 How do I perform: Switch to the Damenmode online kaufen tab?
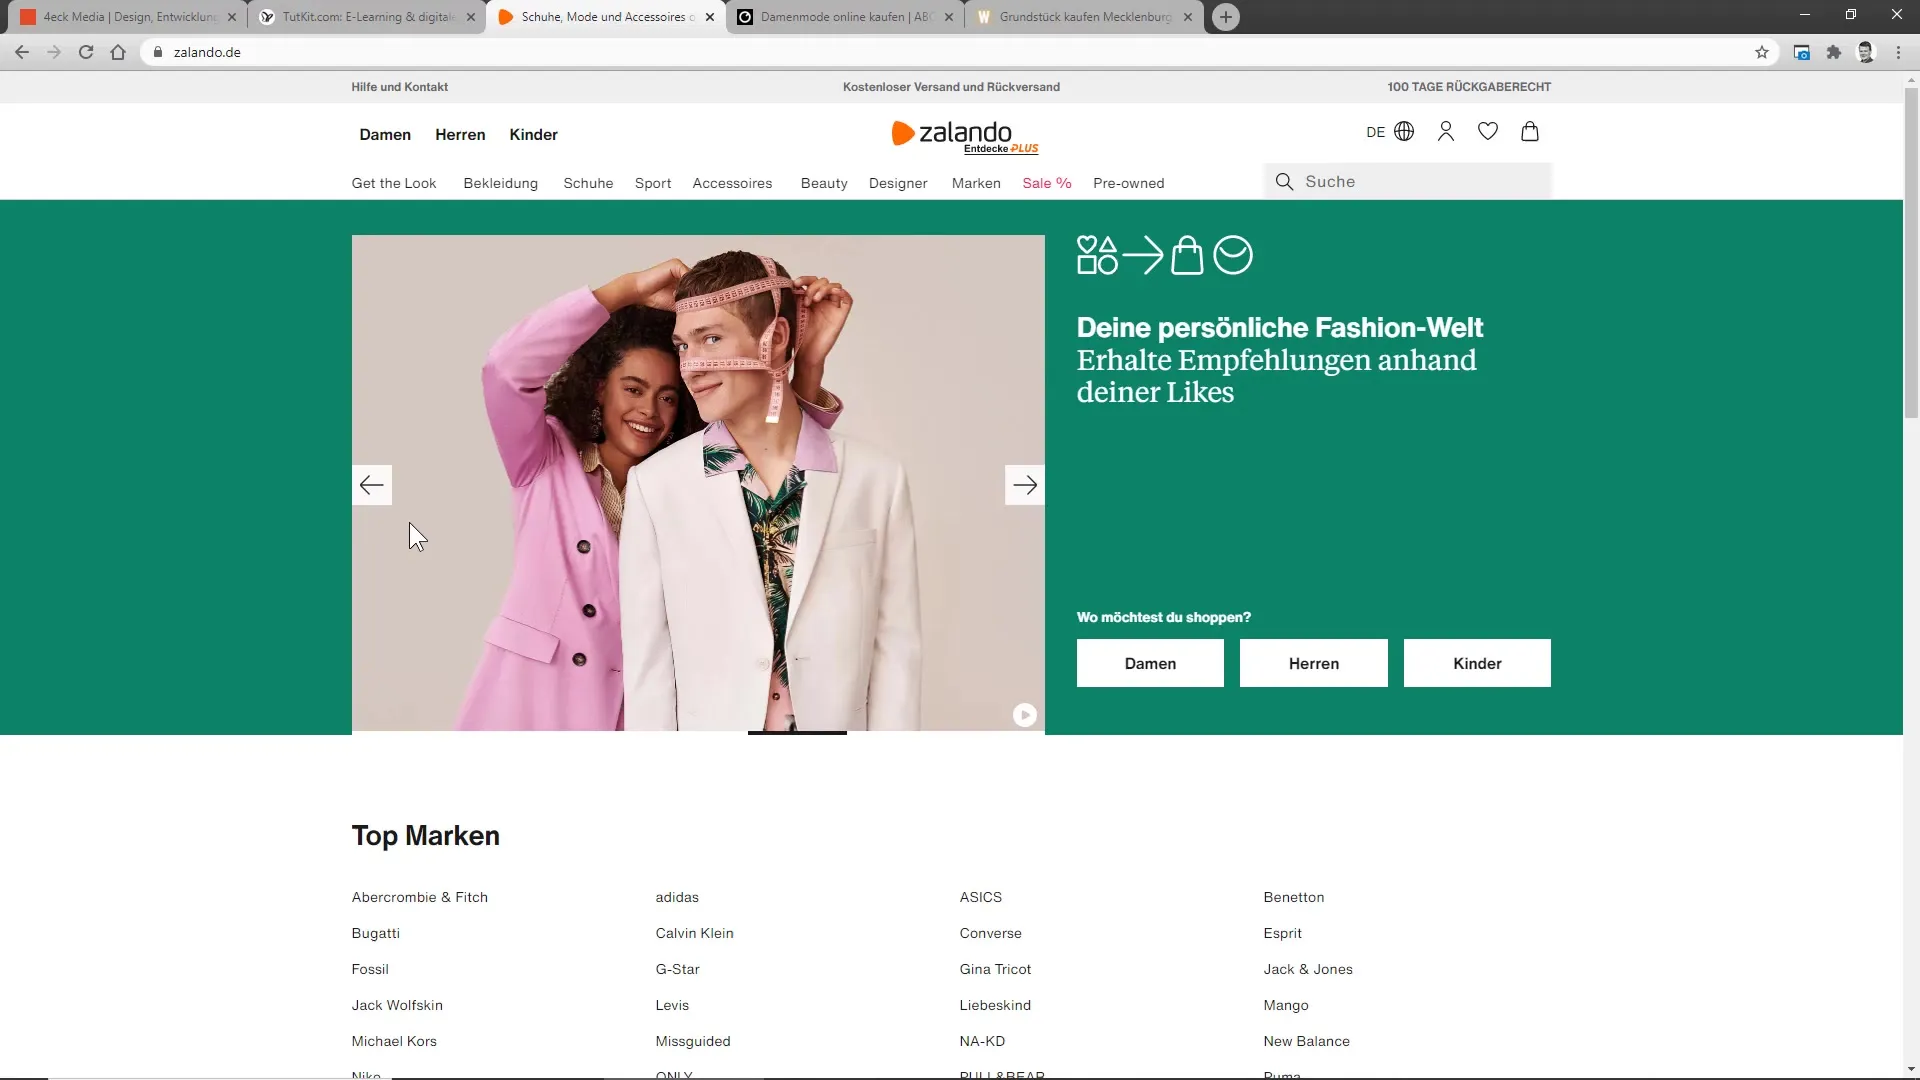846,17
